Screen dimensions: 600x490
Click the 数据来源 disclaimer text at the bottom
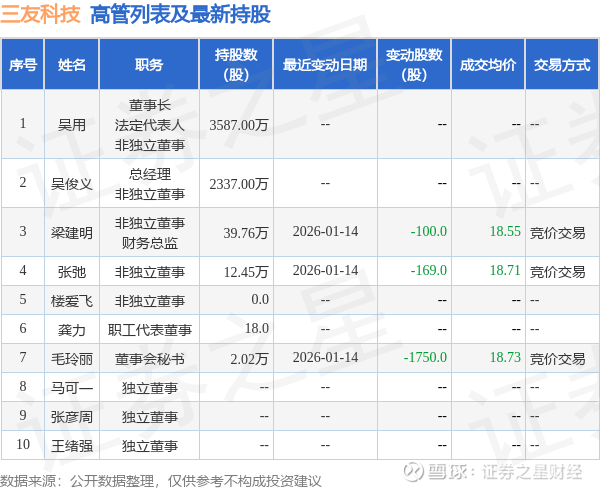161,481
